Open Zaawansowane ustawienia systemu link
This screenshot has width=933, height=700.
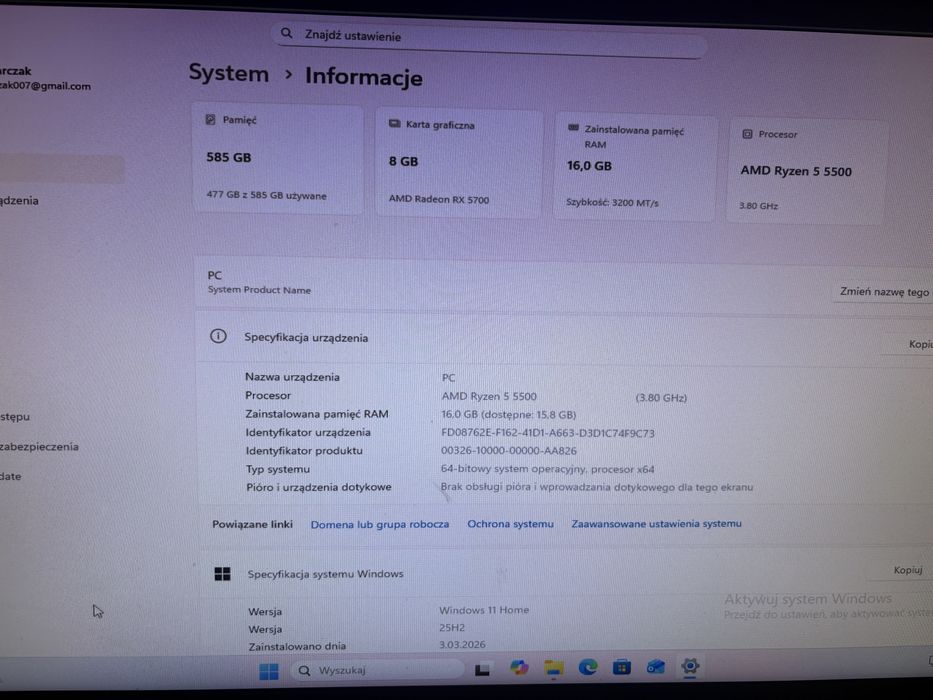coord(656,524)
